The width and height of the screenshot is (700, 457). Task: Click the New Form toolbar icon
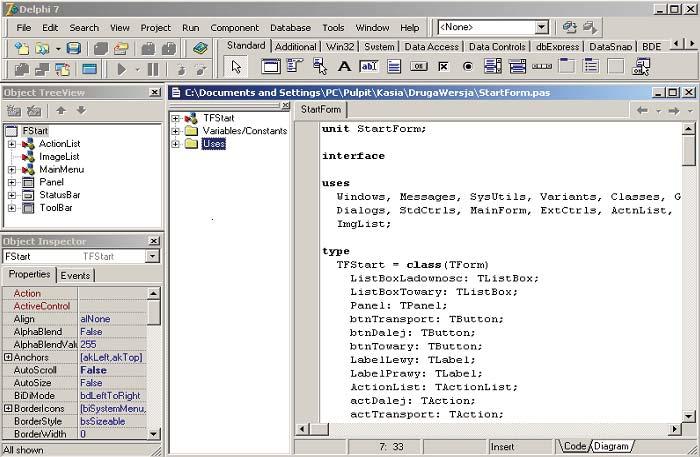pos(89,69)
